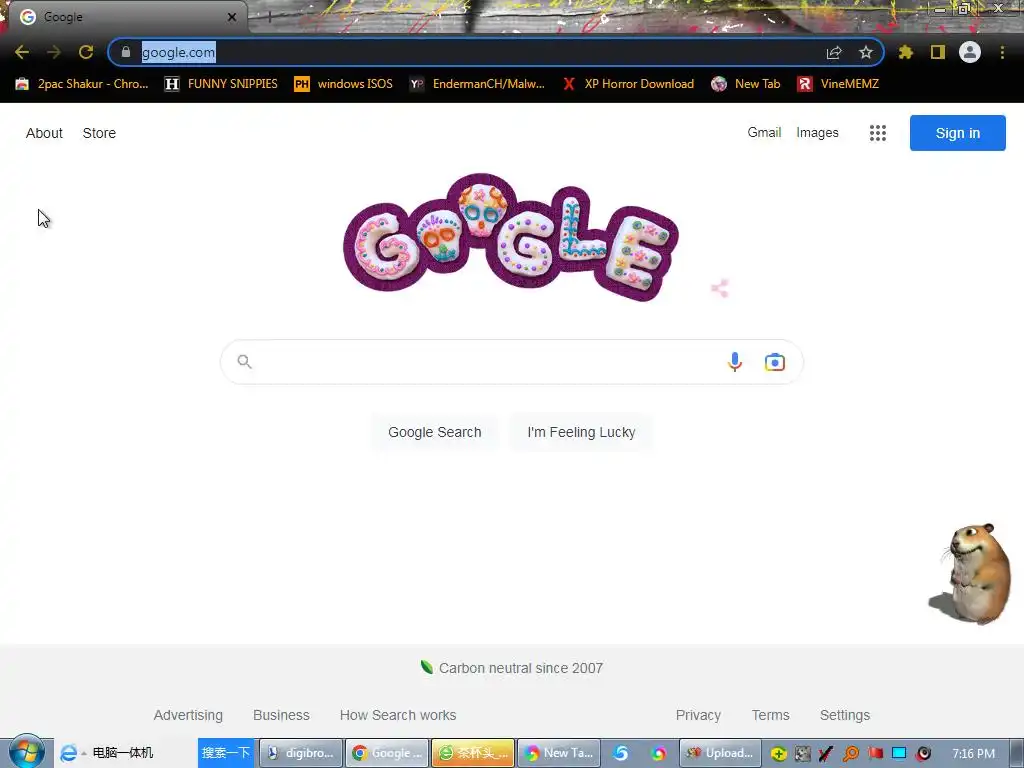
Task: Click the speaker volume tray icon
Action: pyautogui.click(x=923, y=754)
